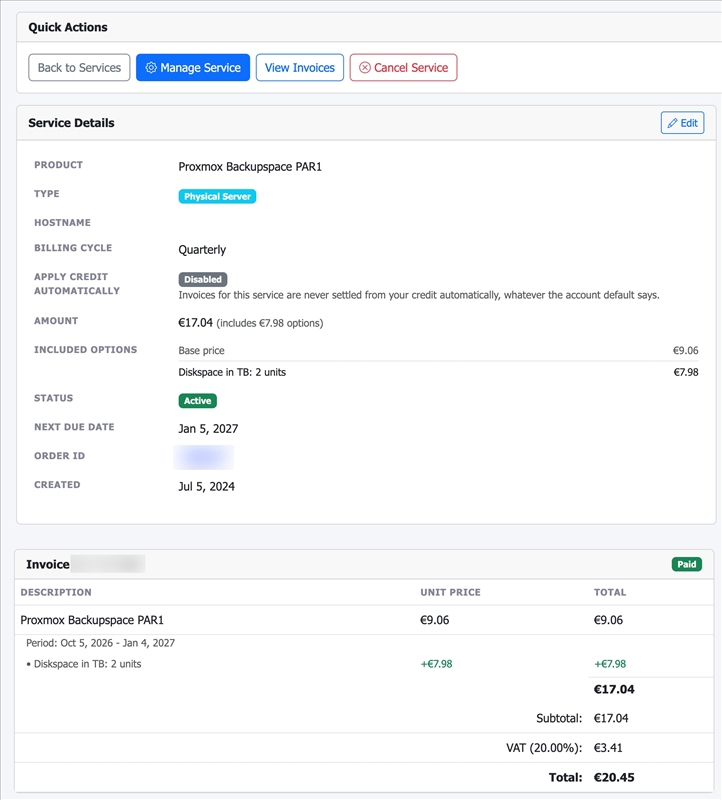Click the gear icon in Manage Service
Image resolution: width=722 pixels, height=800 pixels.
(151, 67)
